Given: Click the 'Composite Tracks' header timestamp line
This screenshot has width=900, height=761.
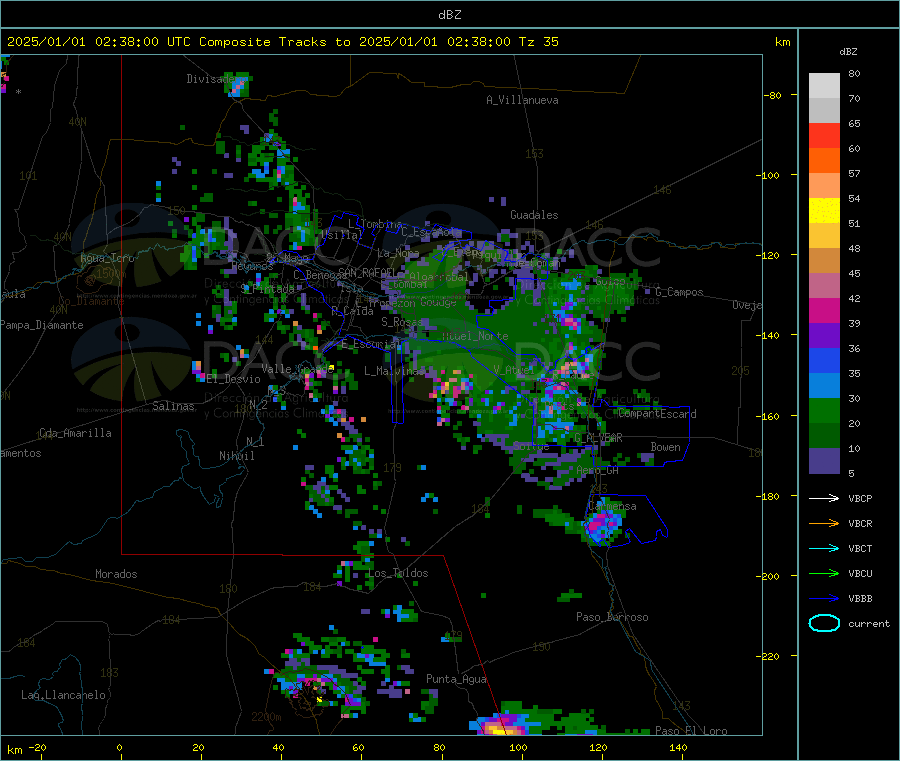Looking at the screenshot, I should click(282, 42).
